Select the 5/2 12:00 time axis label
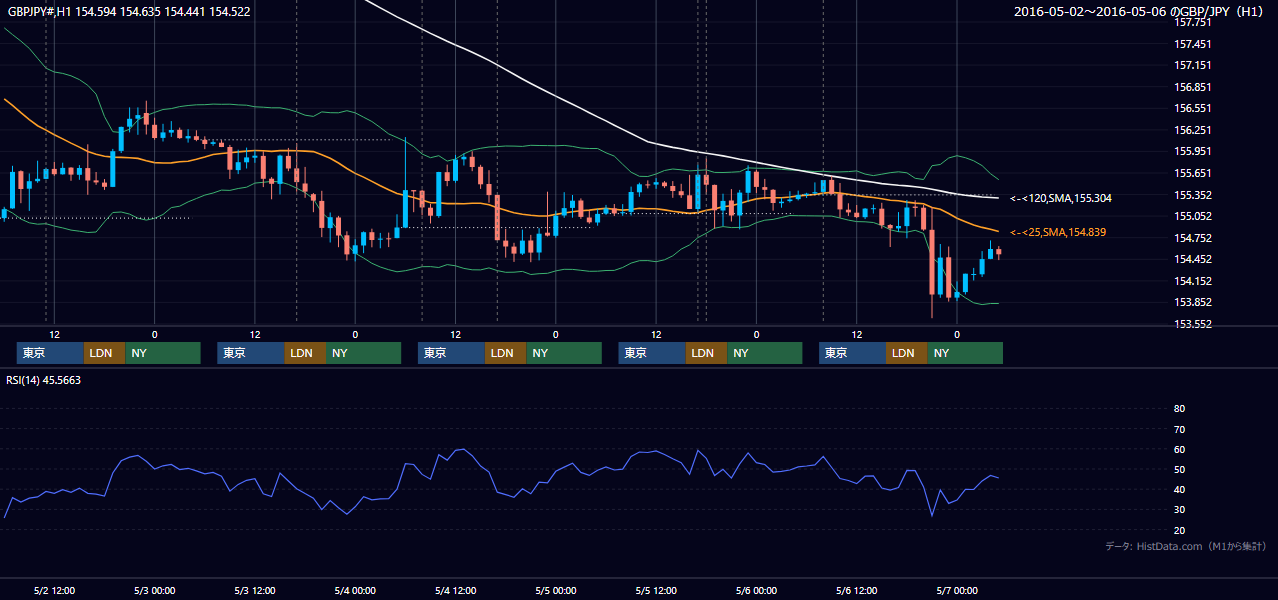 click(54, 590)
